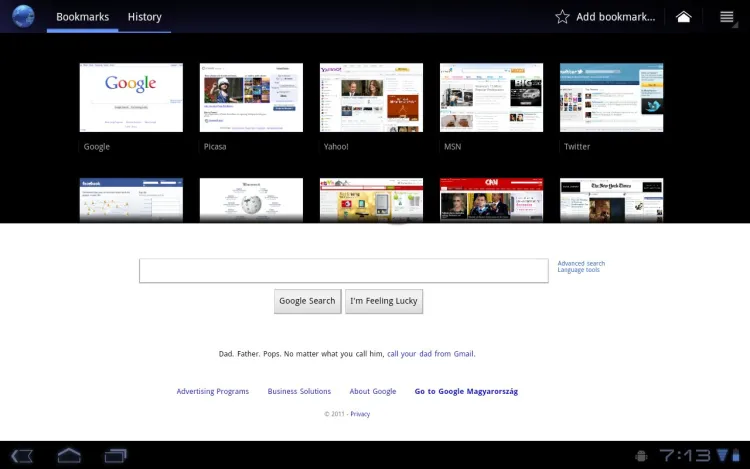Viewport: 750px width, 469px height.
Task: Open the browser menu icon
Action: (727, 17)
